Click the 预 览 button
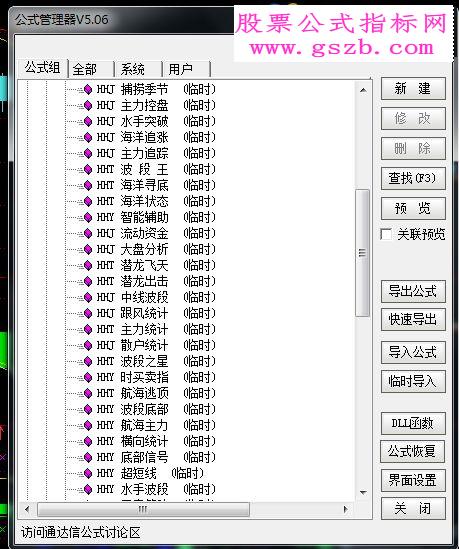 coord(413,208)
